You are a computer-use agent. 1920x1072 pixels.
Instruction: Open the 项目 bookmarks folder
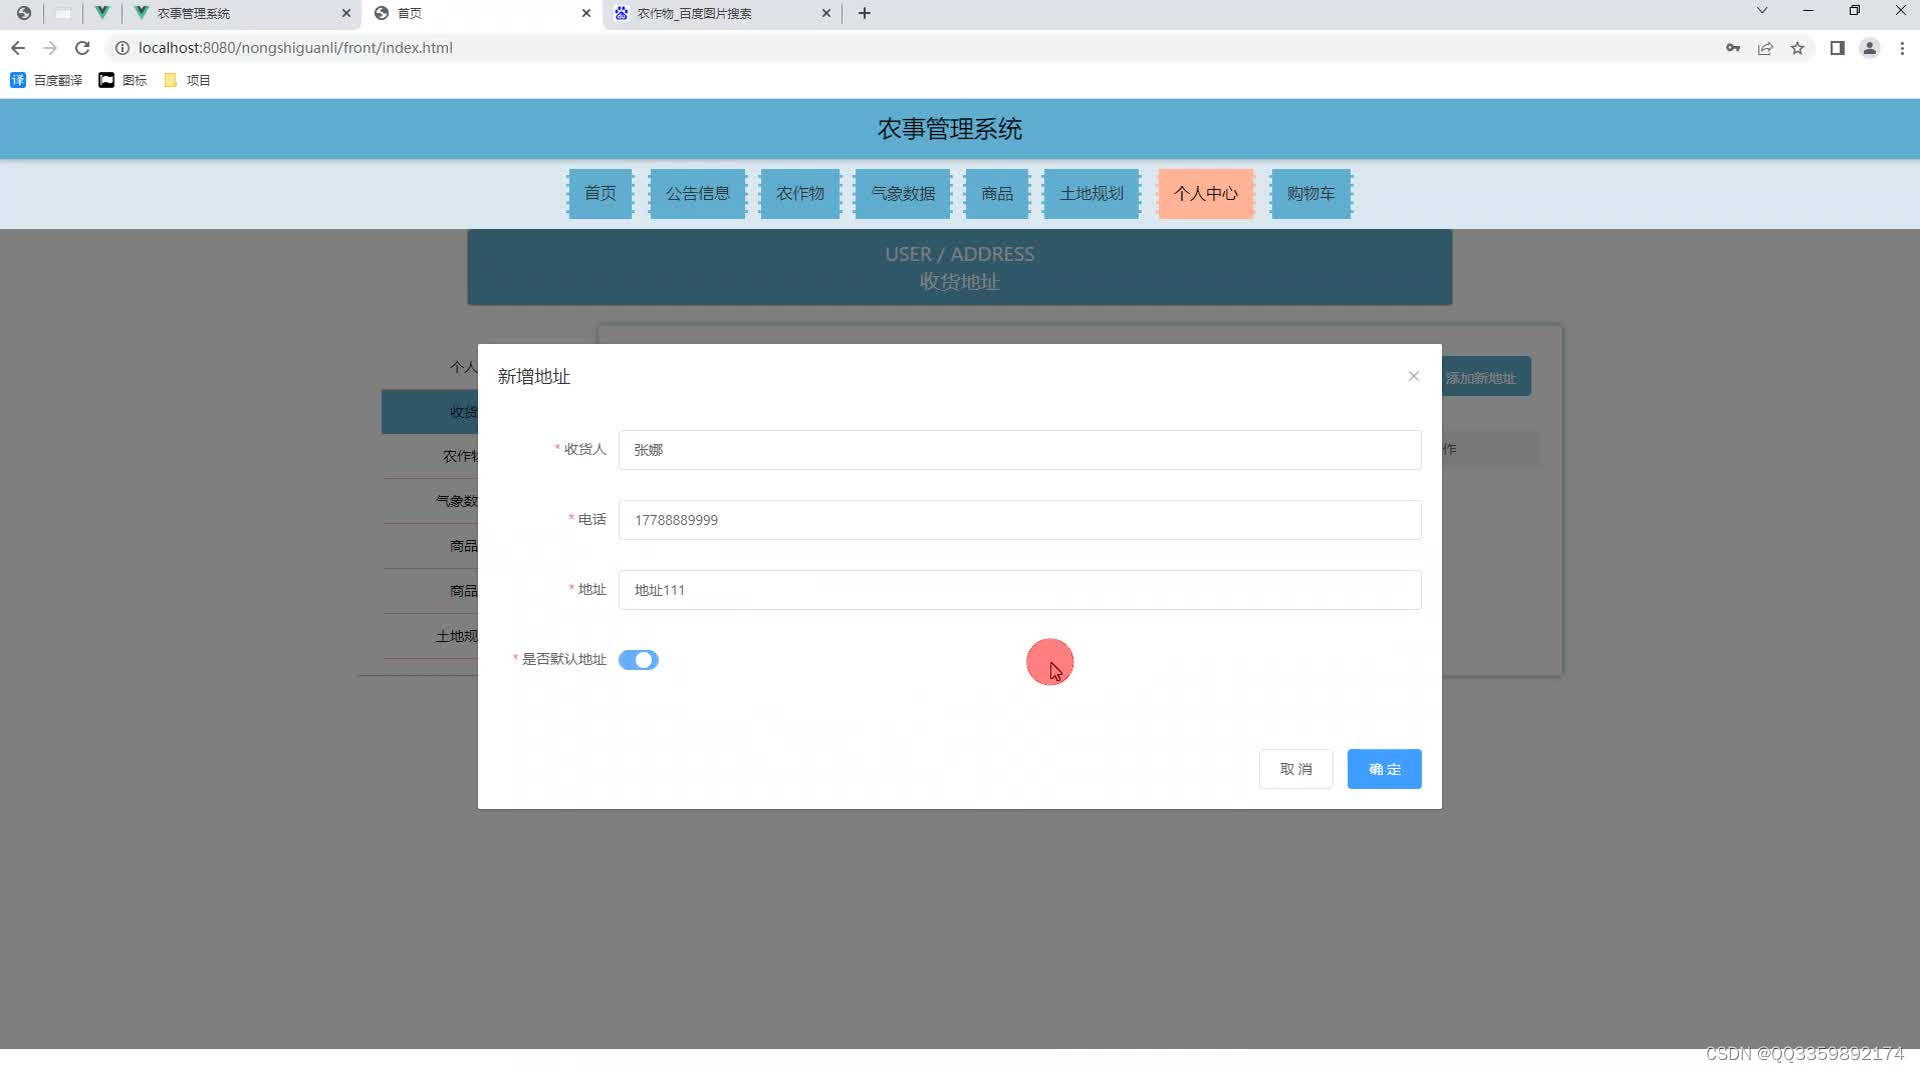pyautogui.click(x=187, y=80)
